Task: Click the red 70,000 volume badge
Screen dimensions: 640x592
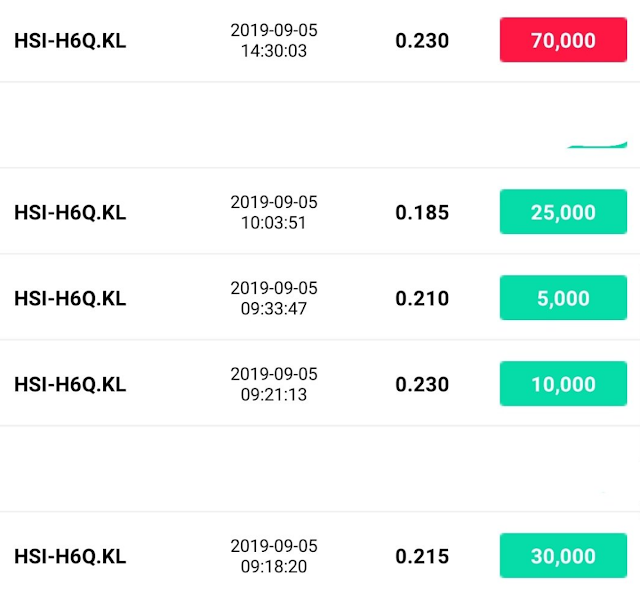Action: [563, 40]
